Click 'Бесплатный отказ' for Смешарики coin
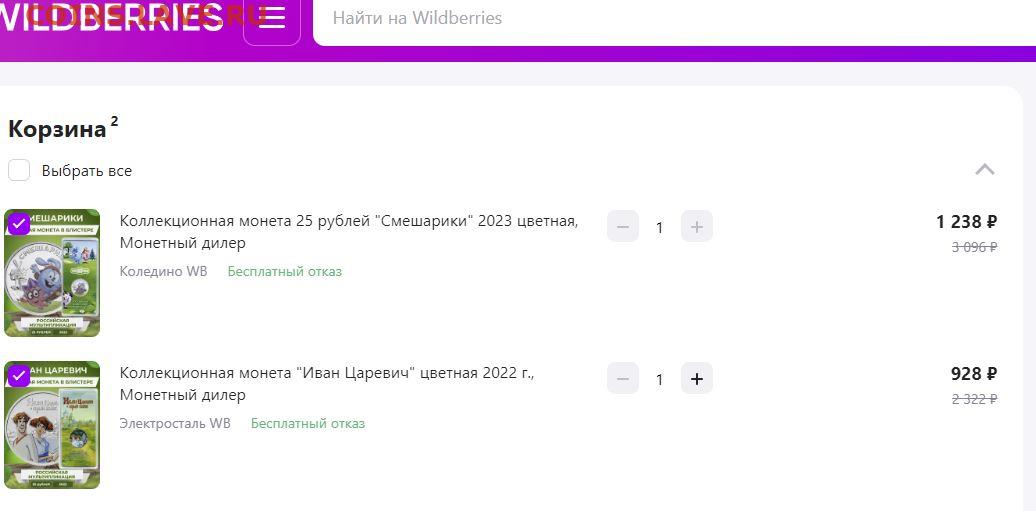The image size is (1036, 511). click(x=285, y=272)
